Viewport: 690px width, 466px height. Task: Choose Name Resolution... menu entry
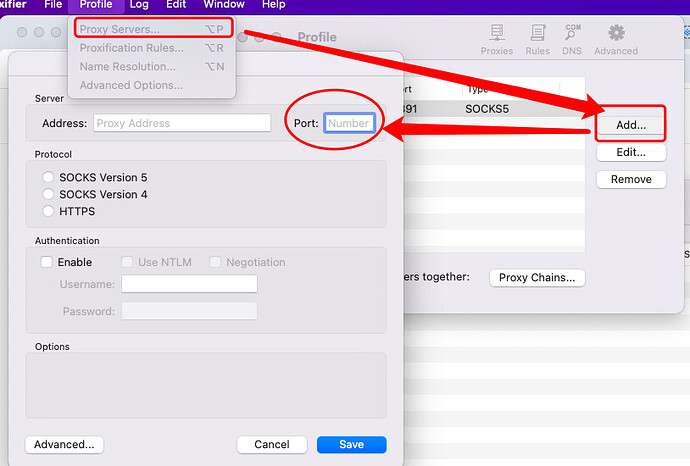pos(152,66)
